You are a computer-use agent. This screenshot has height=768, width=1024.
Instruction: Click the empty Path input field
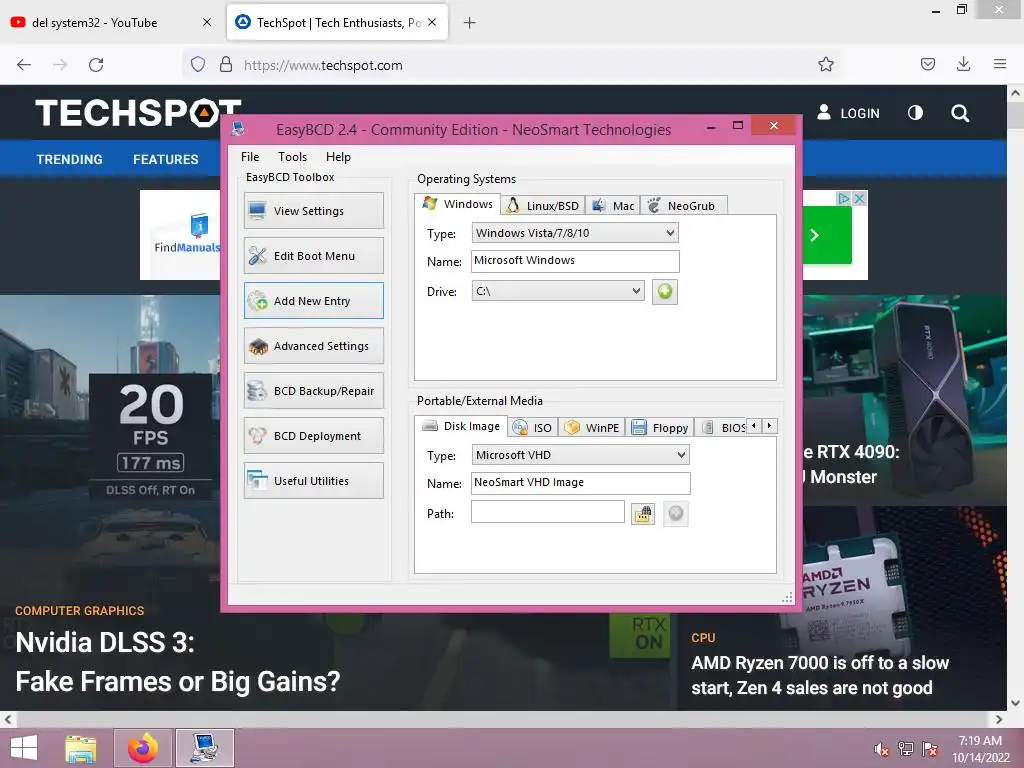(x=548, y=512)
